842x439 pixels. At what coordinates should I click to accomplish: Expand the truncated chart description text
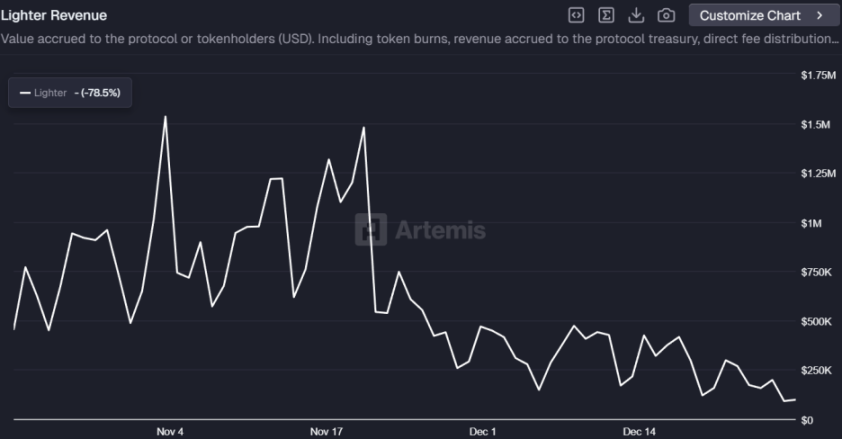[420, 39]
